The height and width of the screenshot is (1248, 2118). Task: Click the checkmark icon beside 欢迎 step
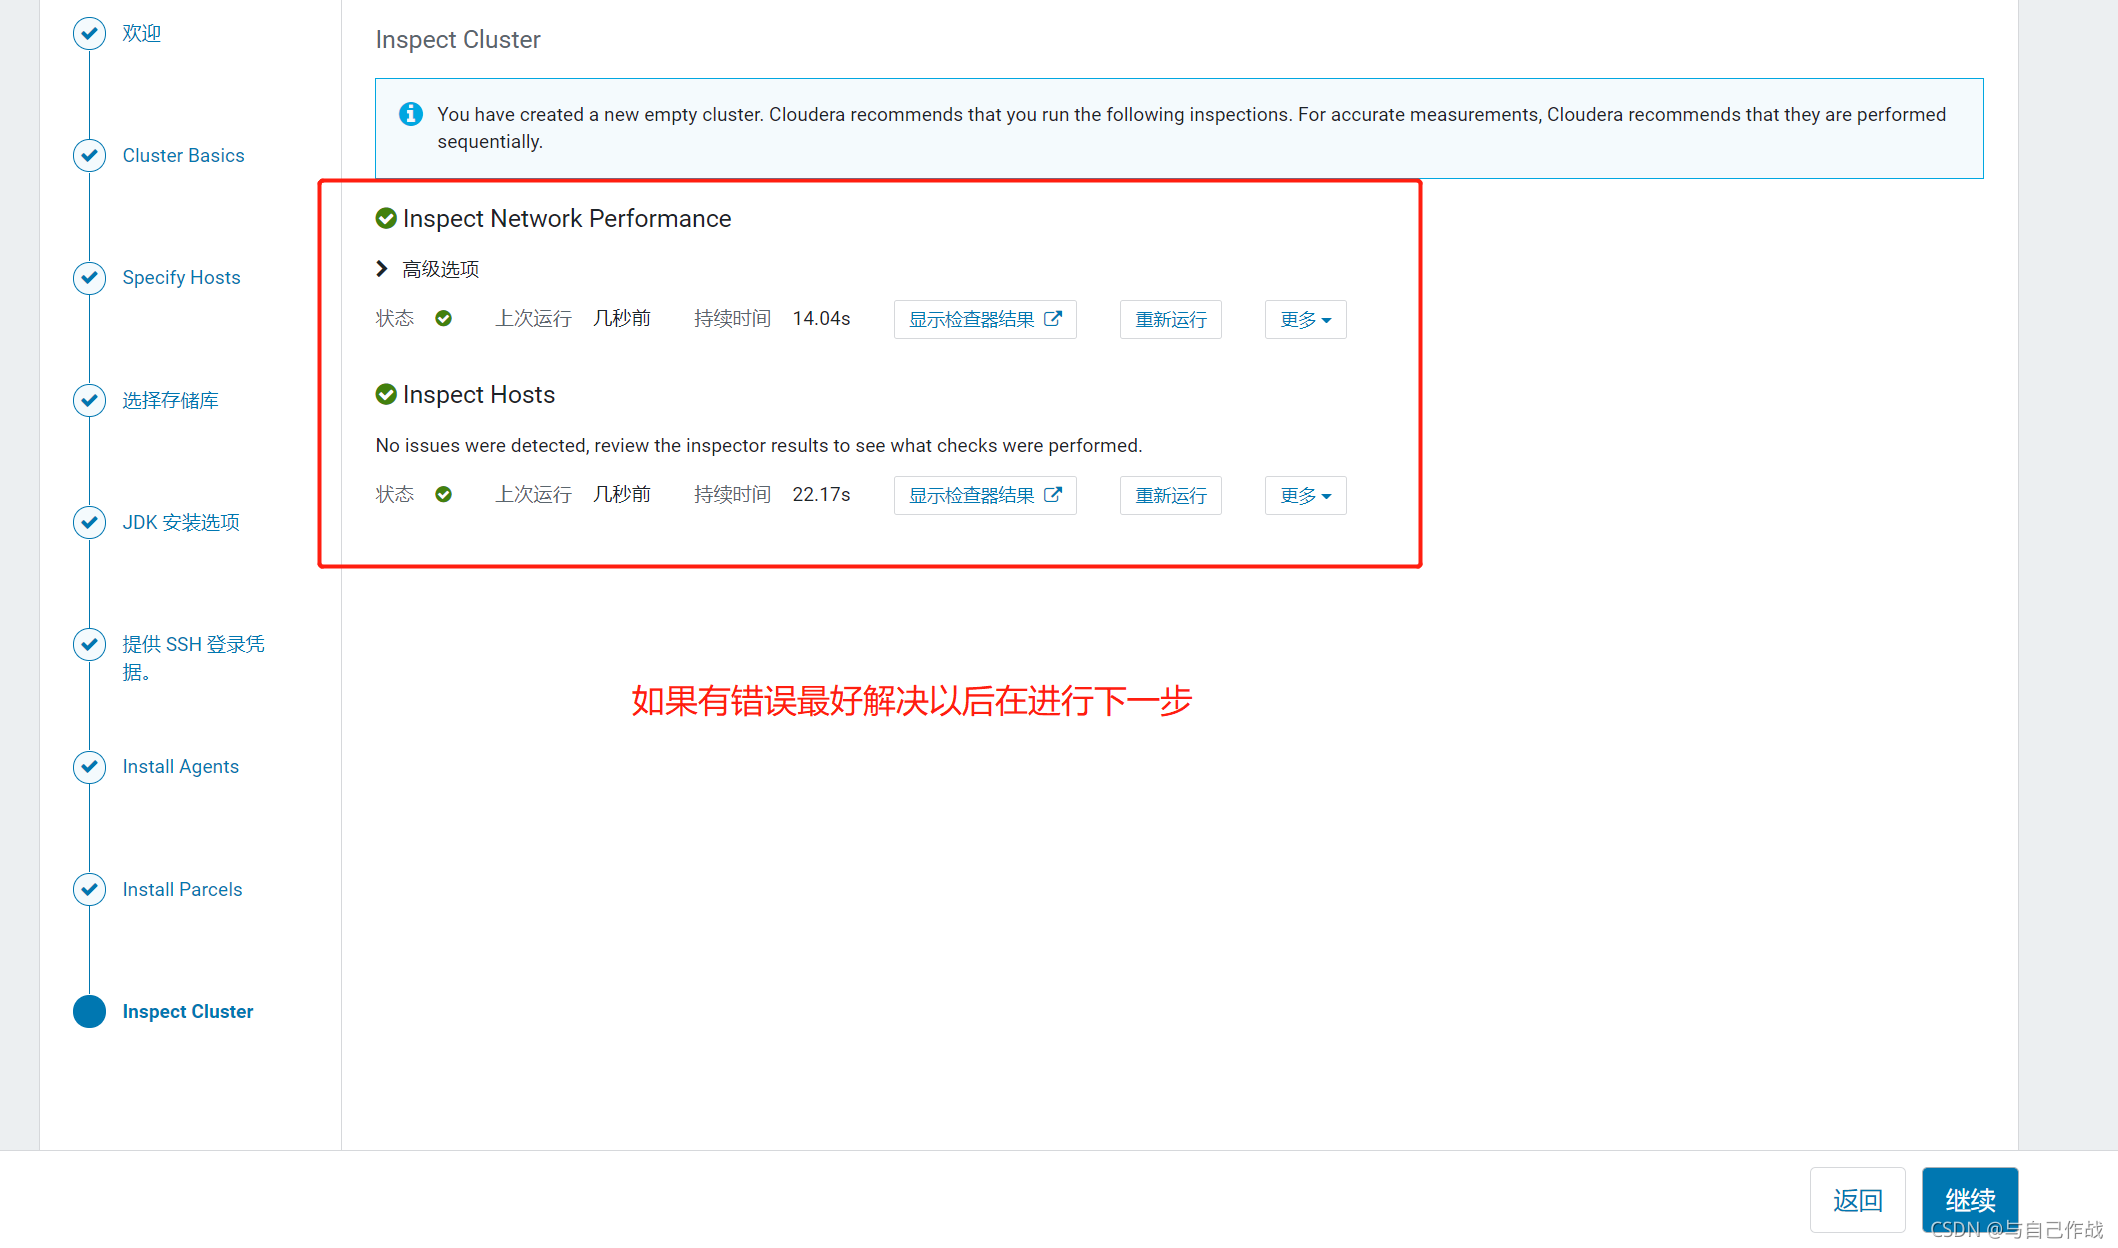(x=89, y=33)
